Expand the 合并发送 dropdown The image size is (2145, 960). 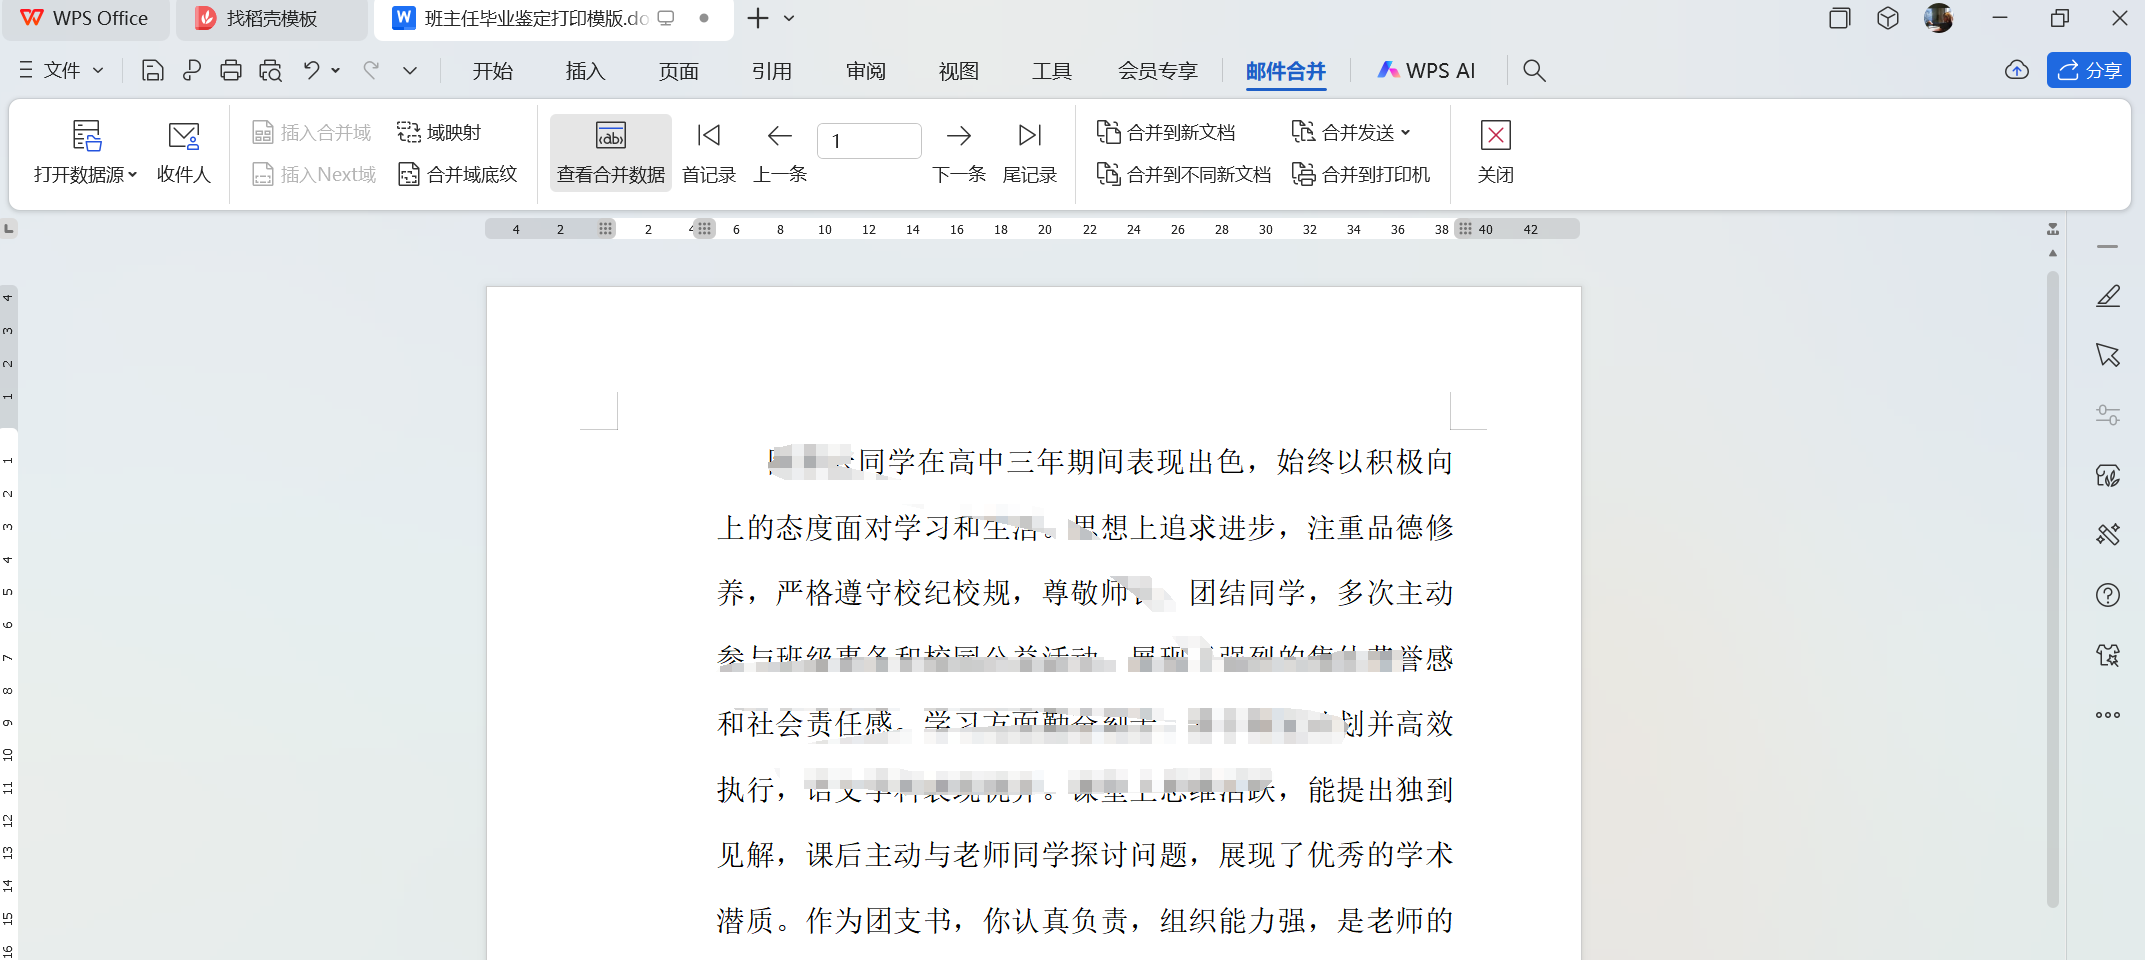point(1352,132)
